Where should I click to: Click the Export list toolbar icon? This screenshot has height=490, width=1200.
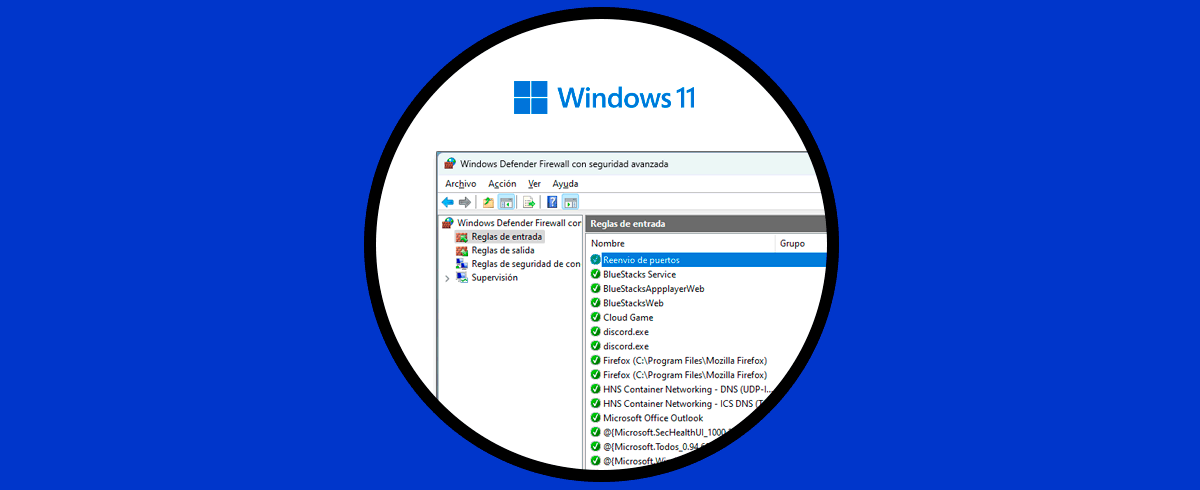(x=529, y=202)
